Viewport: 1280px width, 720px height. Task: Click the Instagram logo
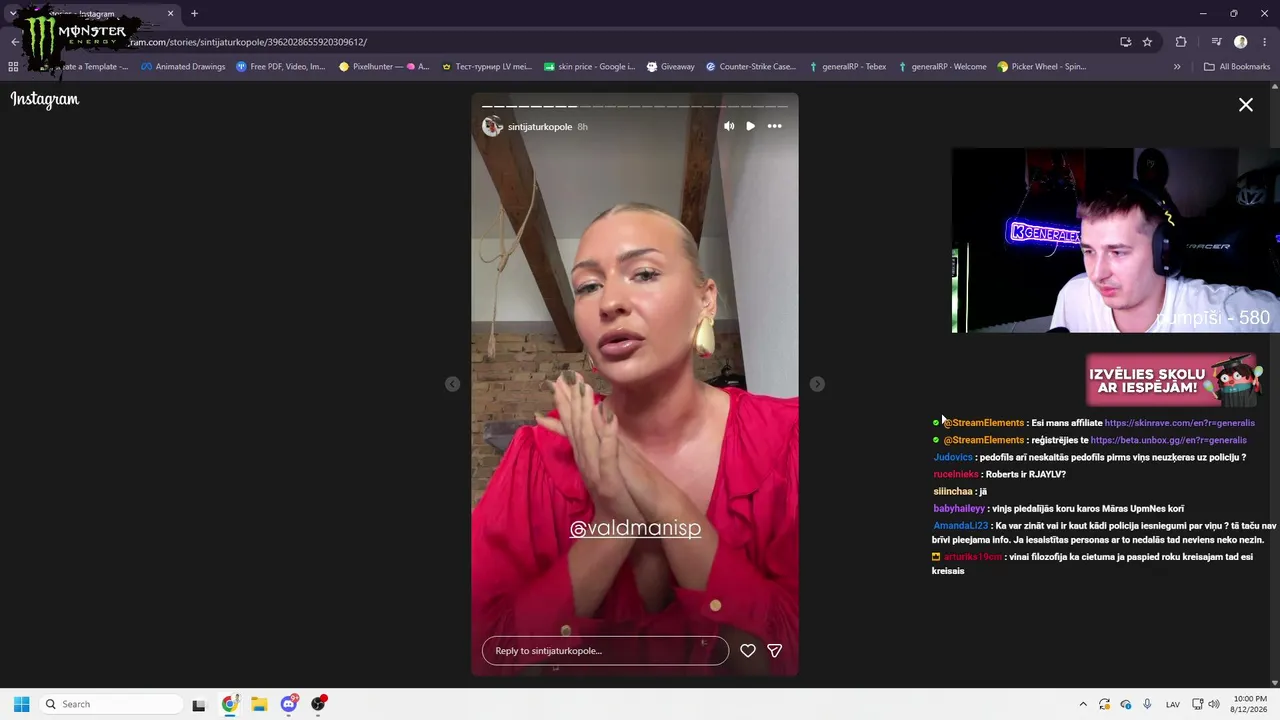(x=45, y=99)
